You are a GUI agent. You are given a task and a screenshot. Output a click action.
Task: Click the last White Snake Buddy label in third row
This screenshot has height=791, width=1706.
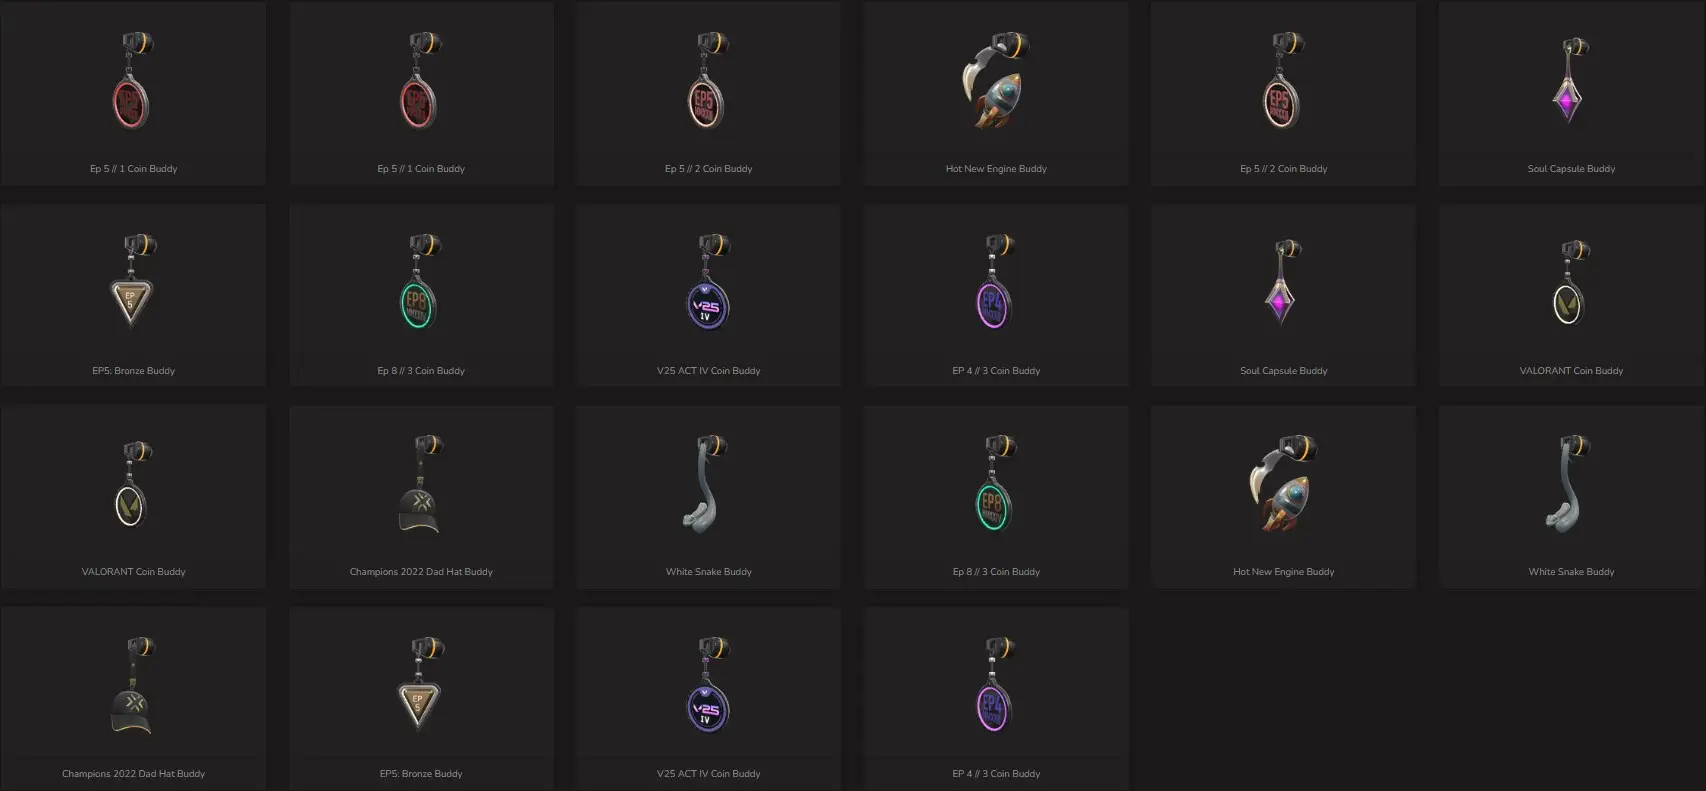[x=1571, y=572]
